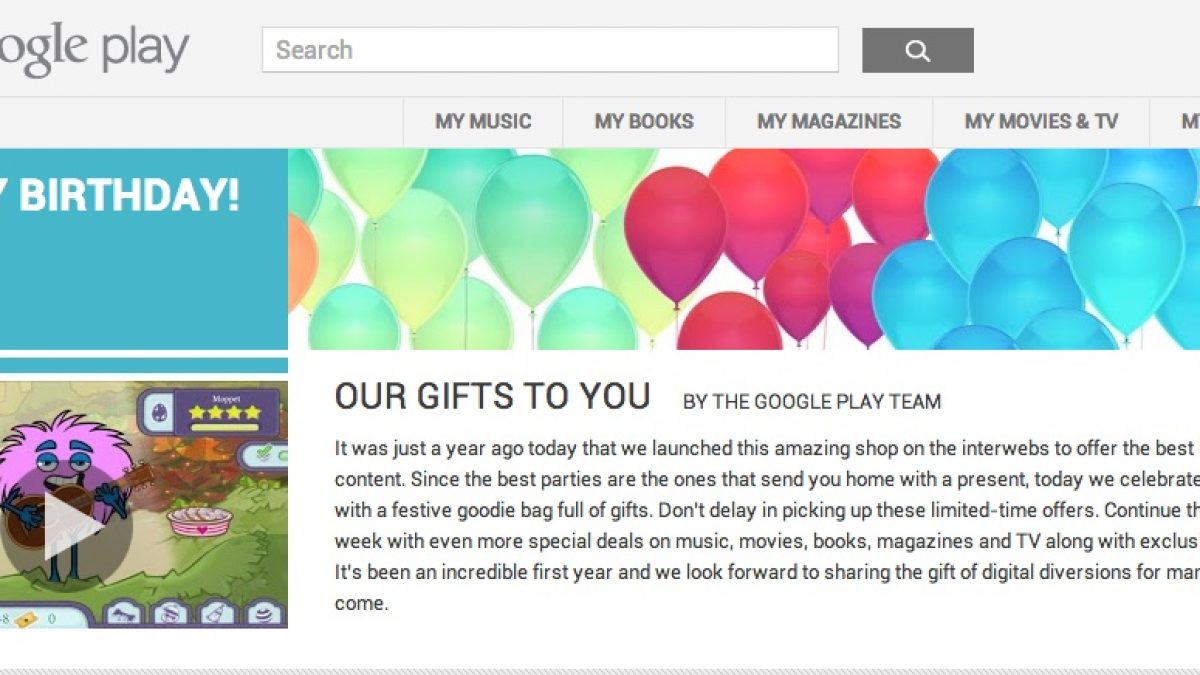Open the My Music tab
Viewport: 1200px width, 675px height.
483,122
